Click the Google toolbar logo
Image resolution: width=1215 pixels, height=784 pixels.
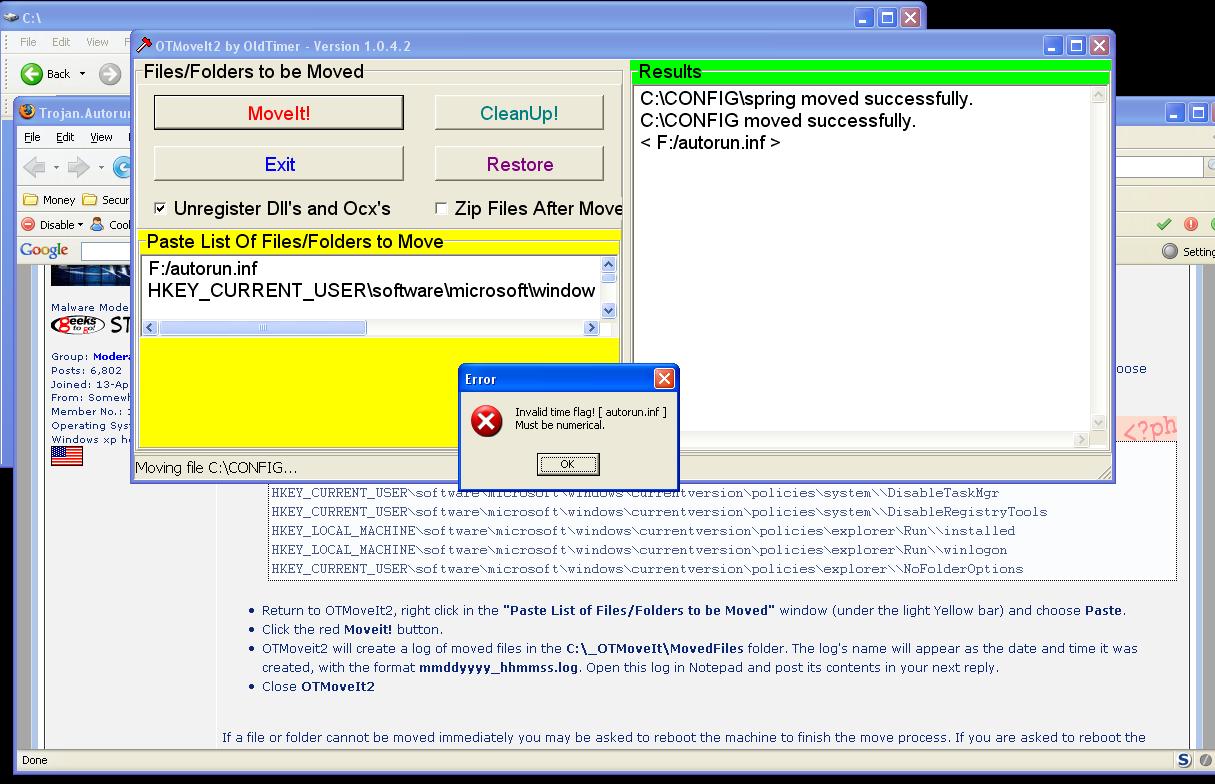click(44, 250)
